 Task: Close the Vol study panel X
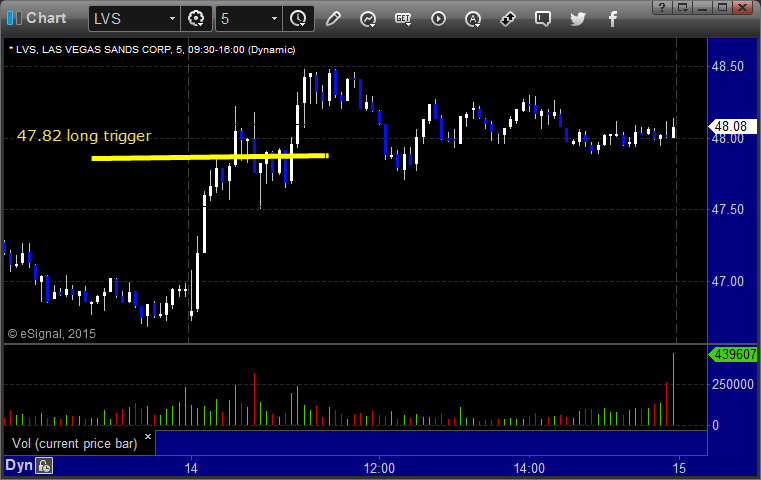[148, 436]
